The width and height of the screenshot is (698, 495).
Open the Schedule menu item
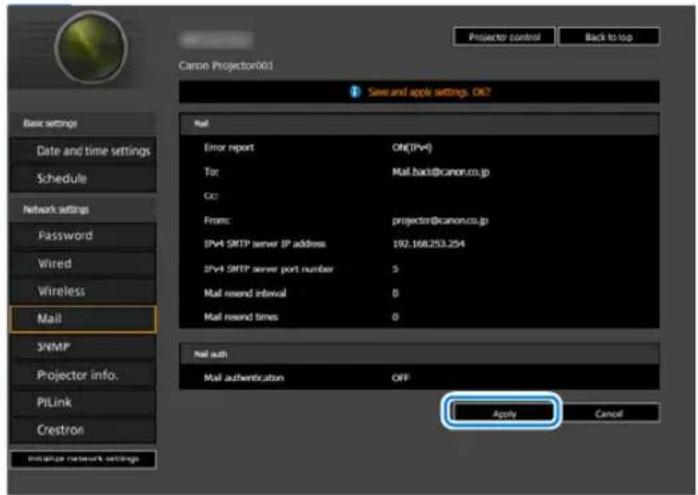coord(83,179)
